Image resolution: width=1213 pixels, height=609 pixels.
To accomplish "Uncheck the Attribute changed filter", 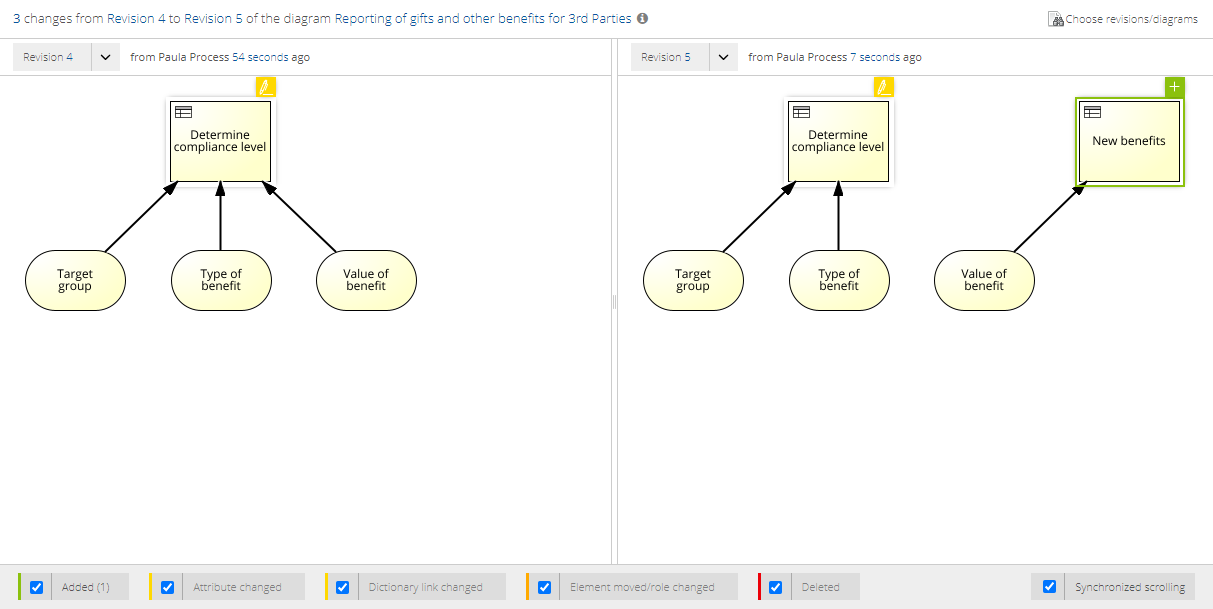I will 168,587.
